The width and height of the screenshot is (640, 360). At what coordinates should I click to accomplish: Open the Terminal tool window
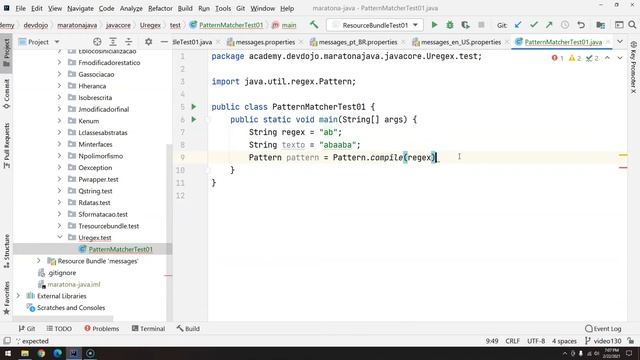point(149,329)
